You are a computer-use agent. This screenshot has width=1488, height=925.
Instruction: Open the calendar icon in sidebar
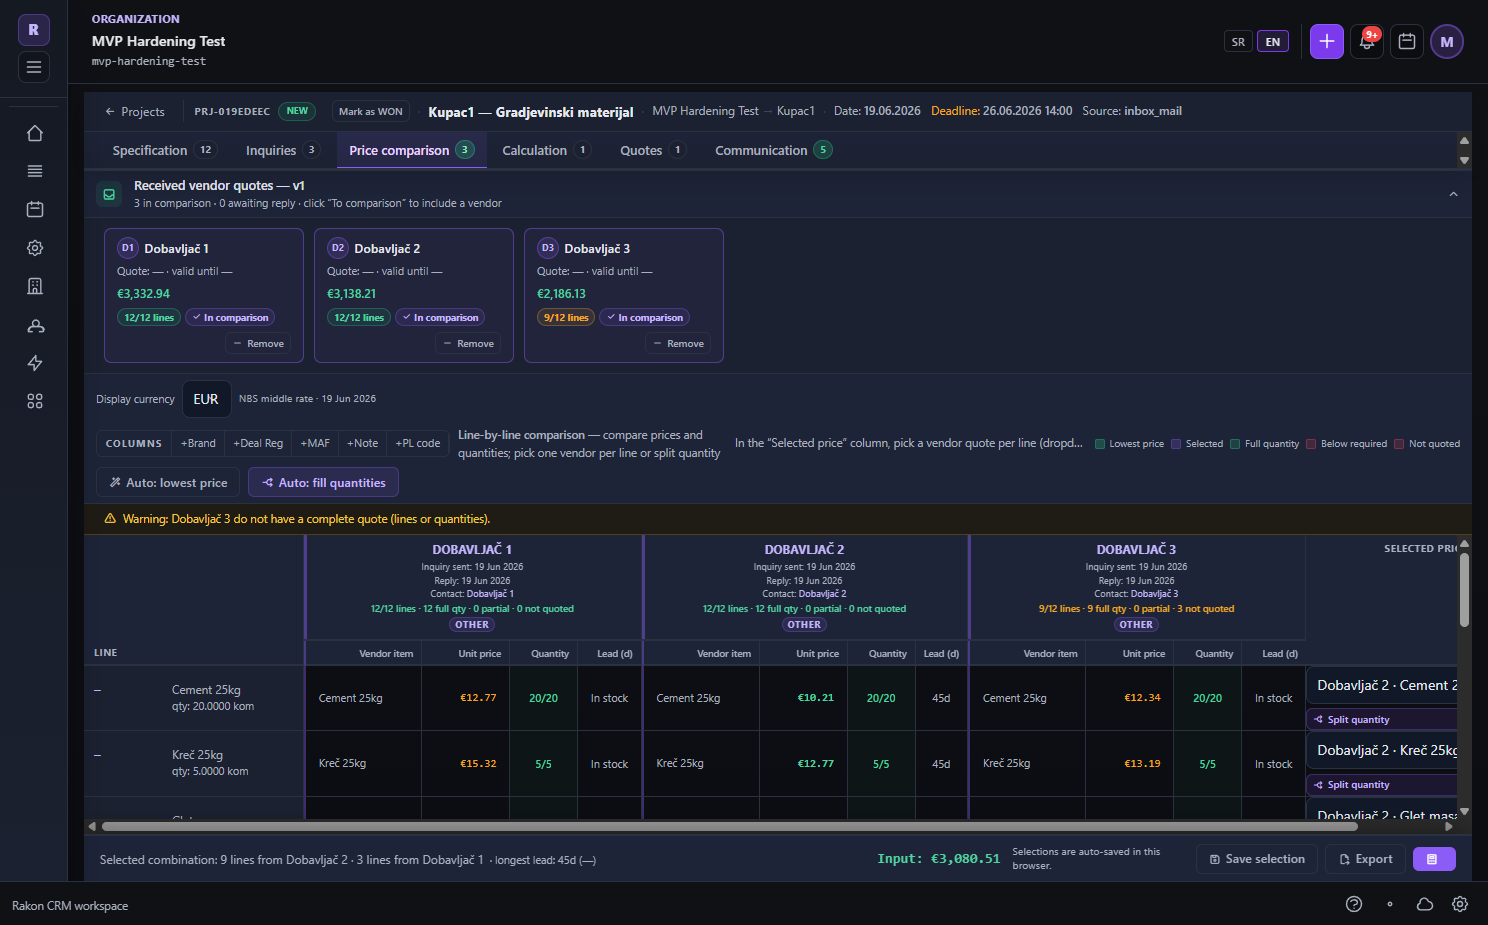point(35,209)
